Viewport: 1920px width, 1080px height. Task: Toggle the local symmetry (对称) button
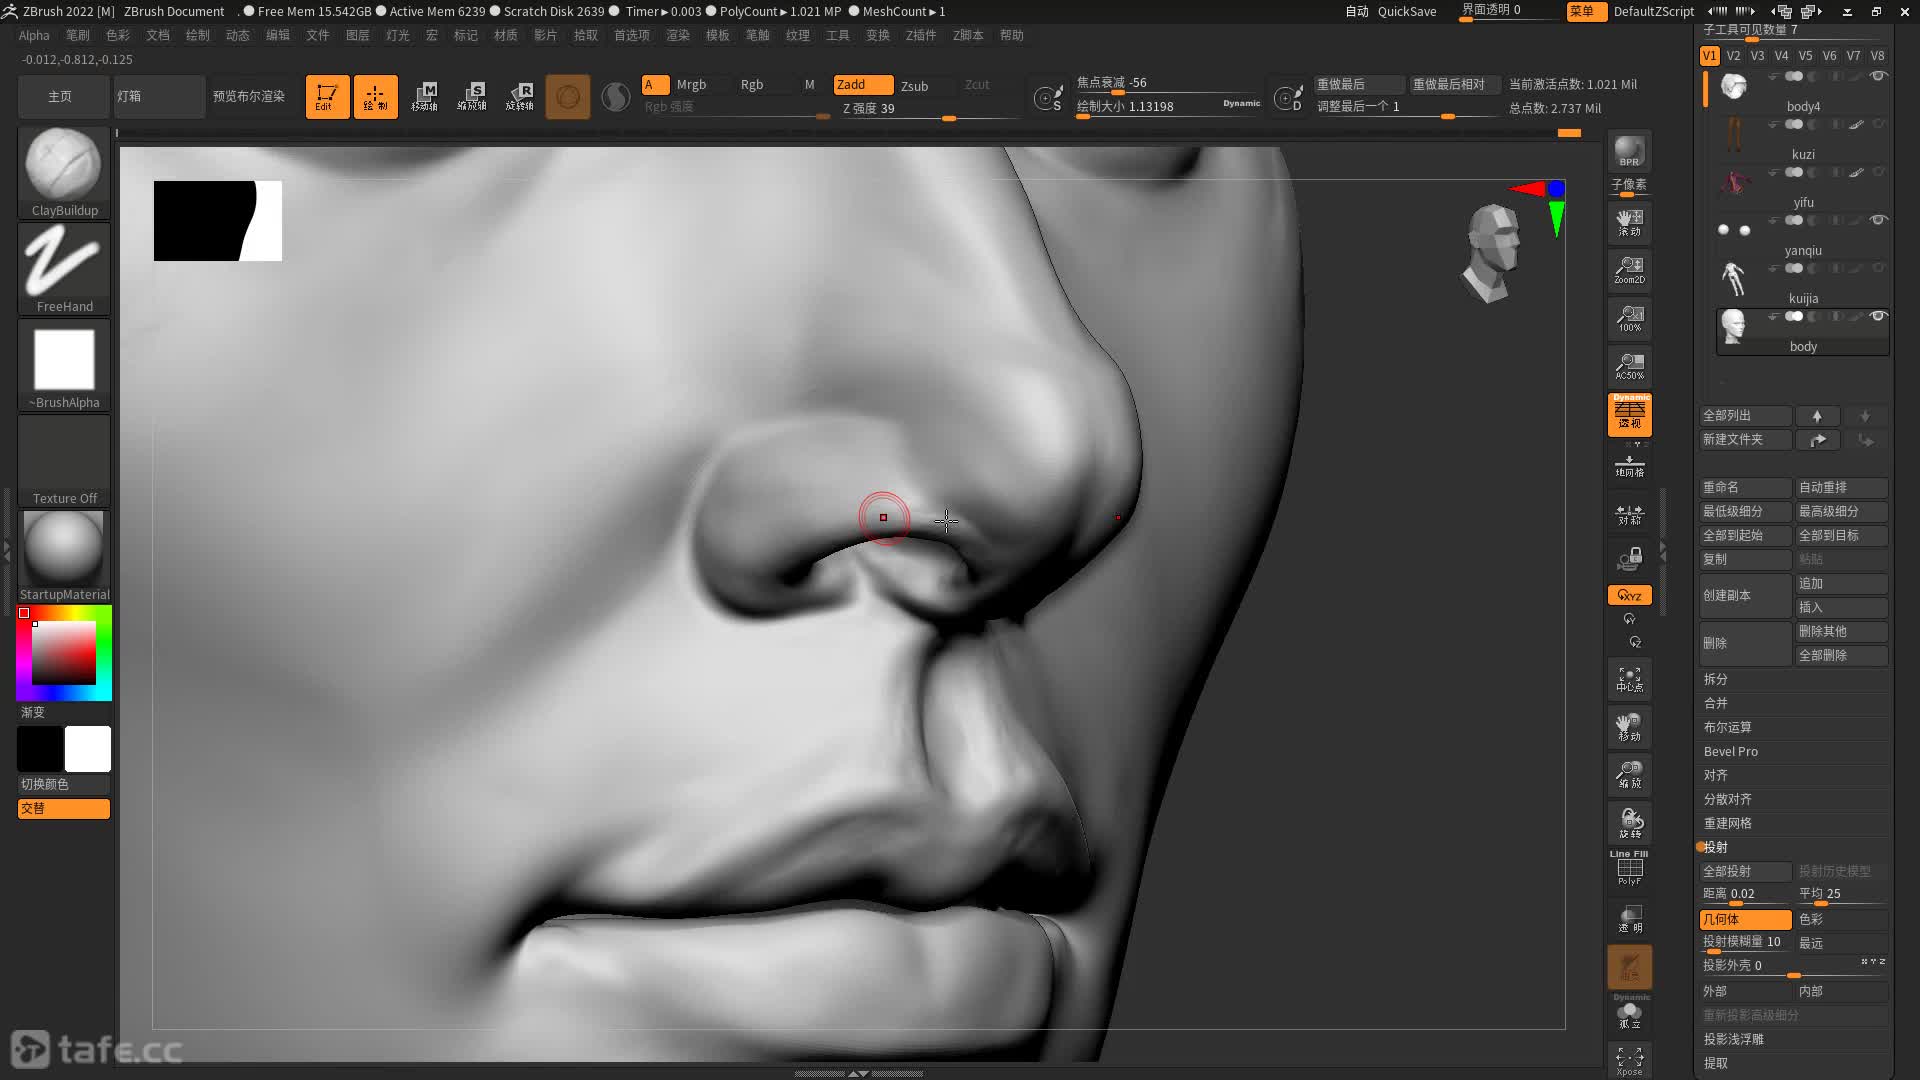tap(1630, 514)
